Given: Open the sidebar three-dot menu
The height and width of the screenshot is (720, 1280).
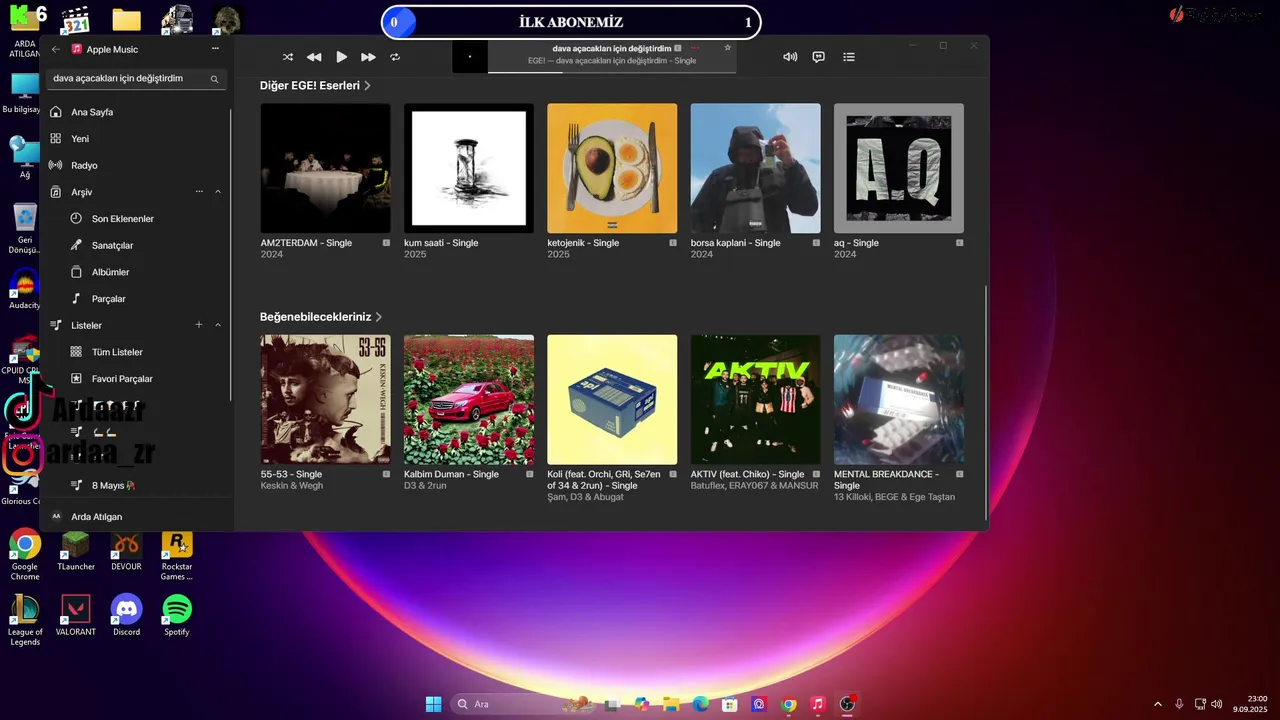Looking at the screenshot, I should (x=215, y=49).
